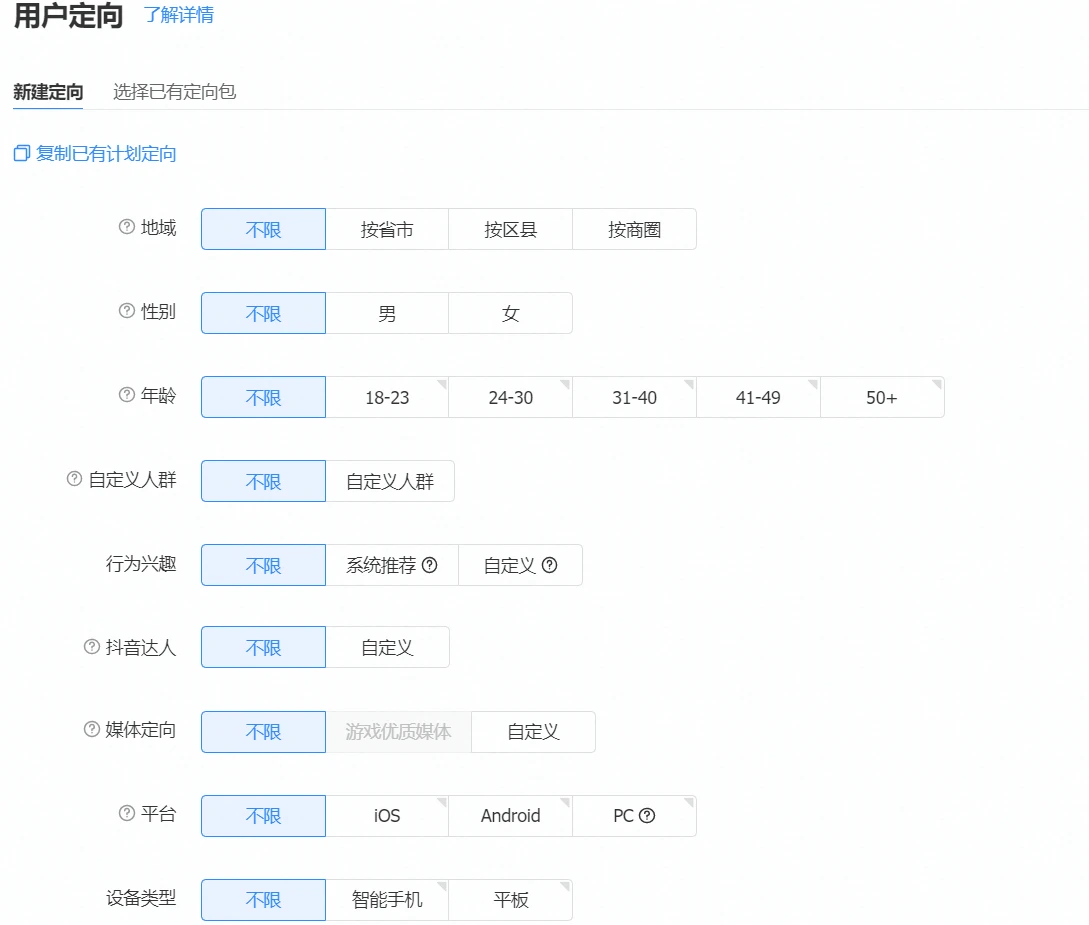Screen dimensions: 1089x925
Task: Click help icon next to 地域
Action: click(x=126, y=227)
